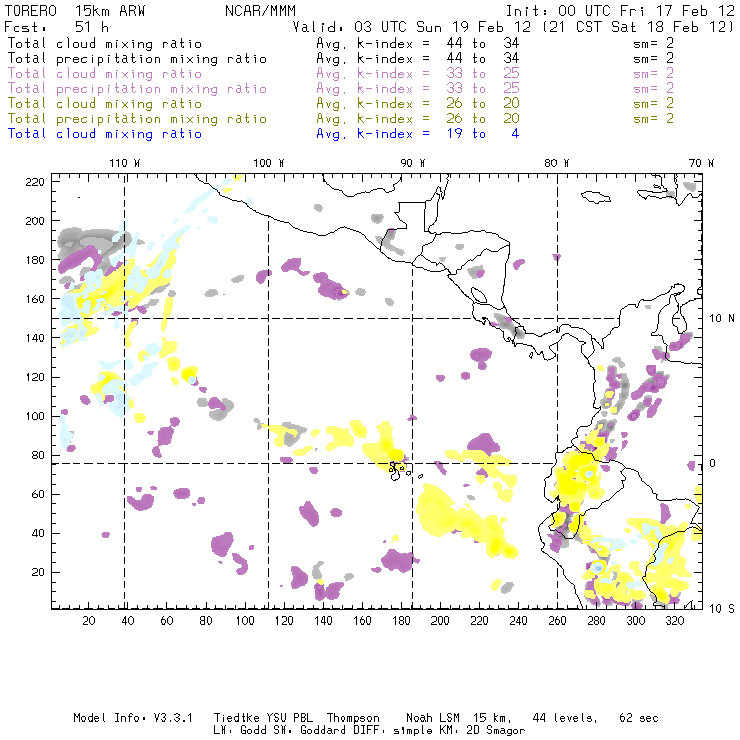Viewport: 740px width, 740px height.
Task: Select the 70 W longitude label
Action: point(700,163)
